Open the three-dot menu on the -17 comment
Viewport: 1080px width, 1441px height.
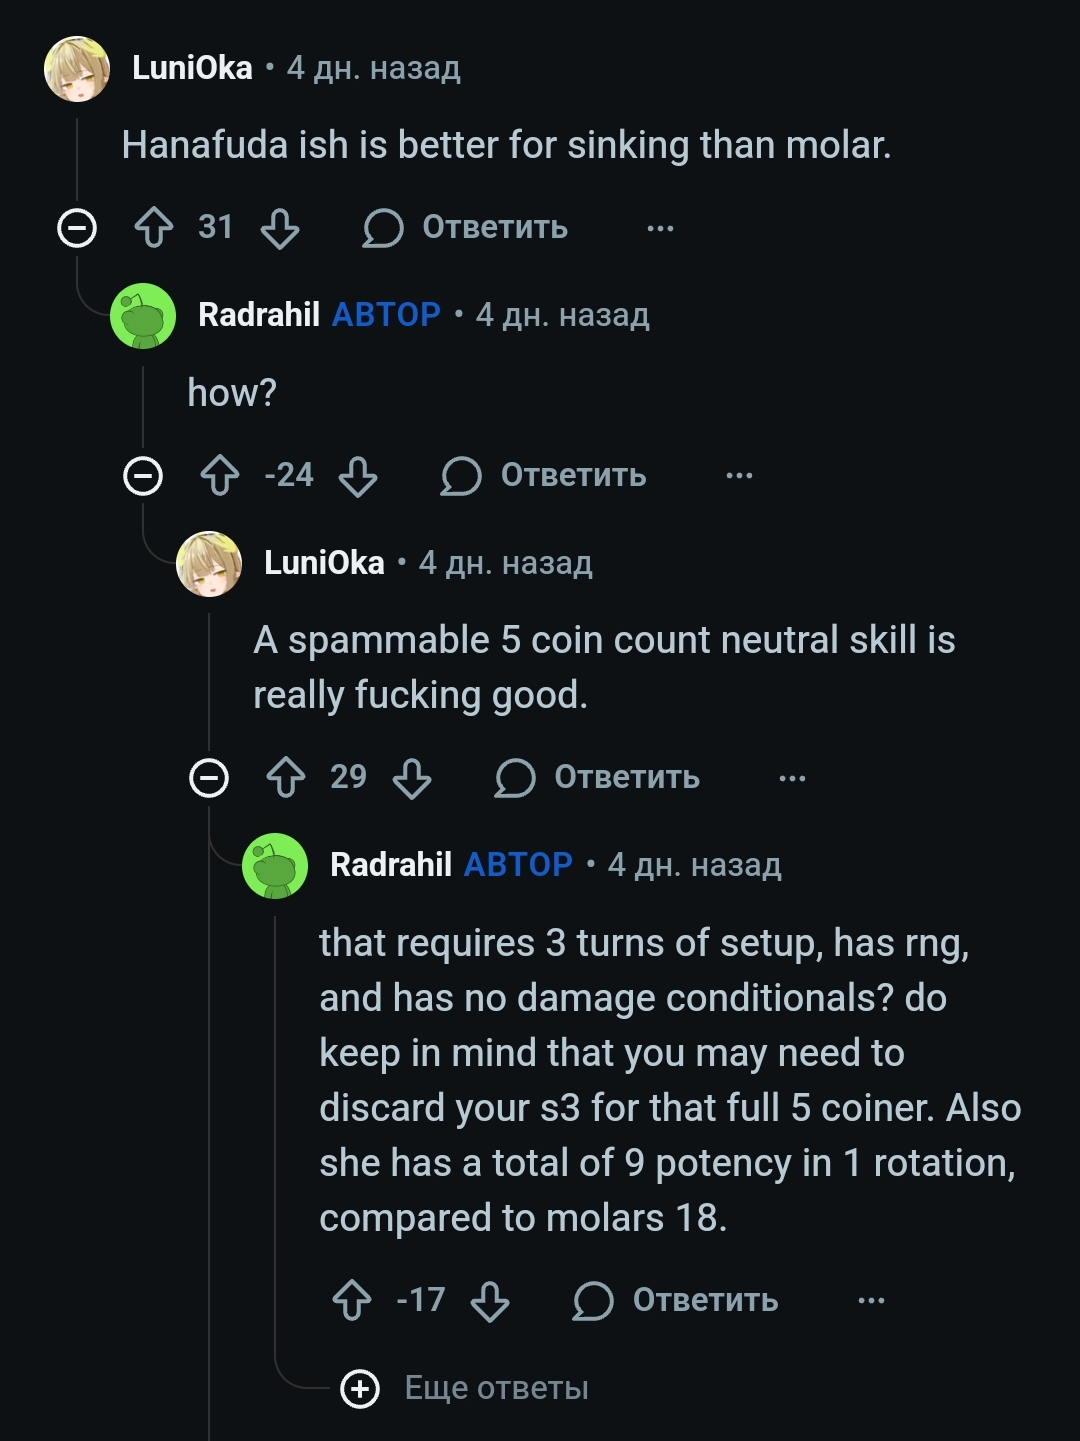point(871,1301)
